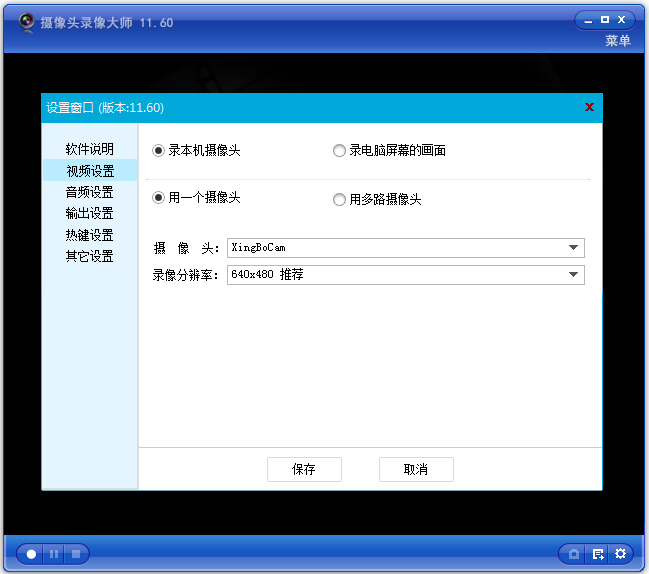
Task: Open the 软件说明 tab
Action: (89, 149)
